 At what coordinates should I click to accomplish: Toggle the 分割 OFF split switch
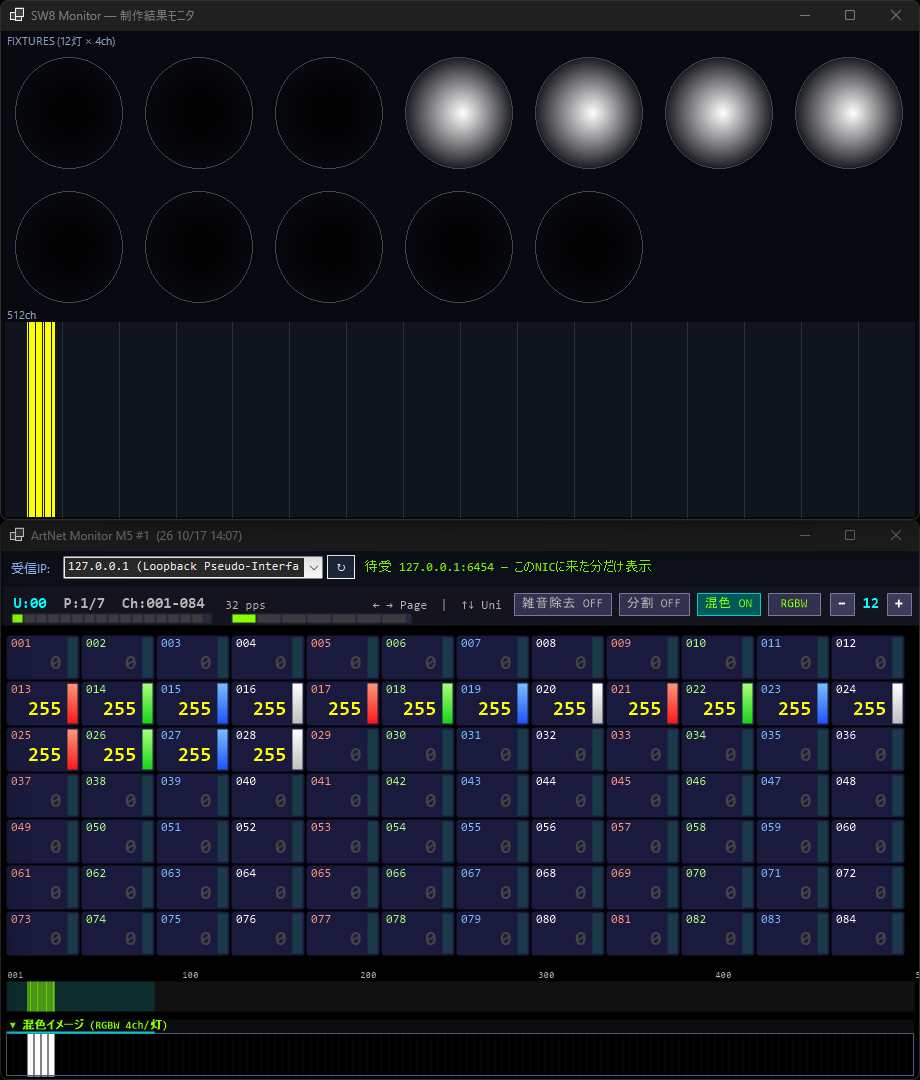pos(654,603)
